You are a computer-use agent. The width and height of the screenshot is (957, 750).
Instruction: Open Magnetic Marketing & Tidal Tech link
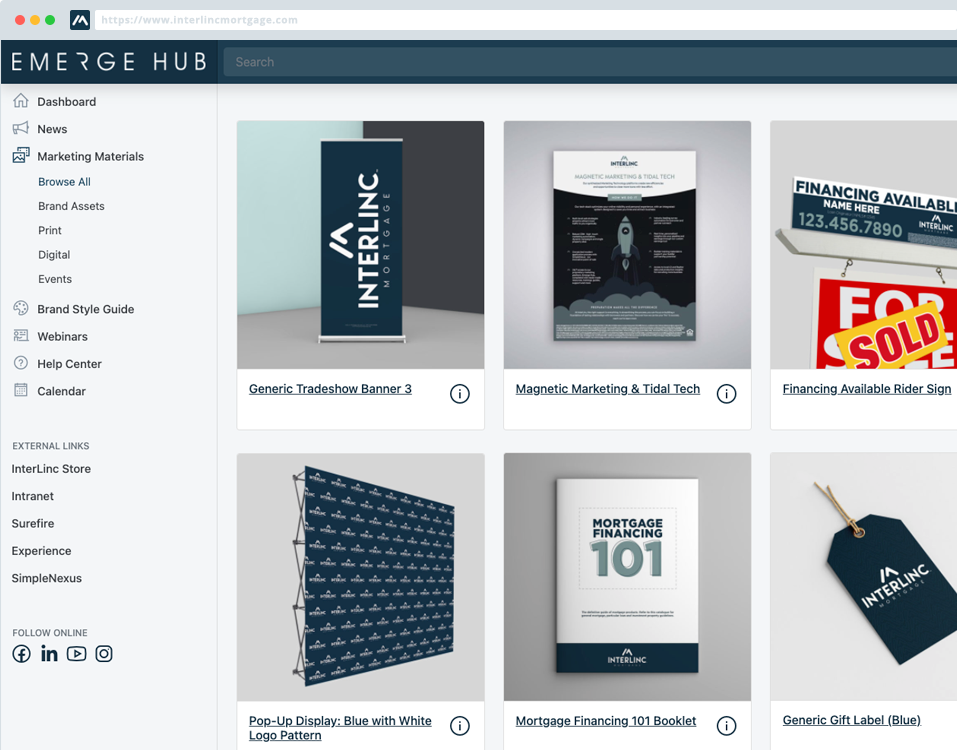[607, 389]
